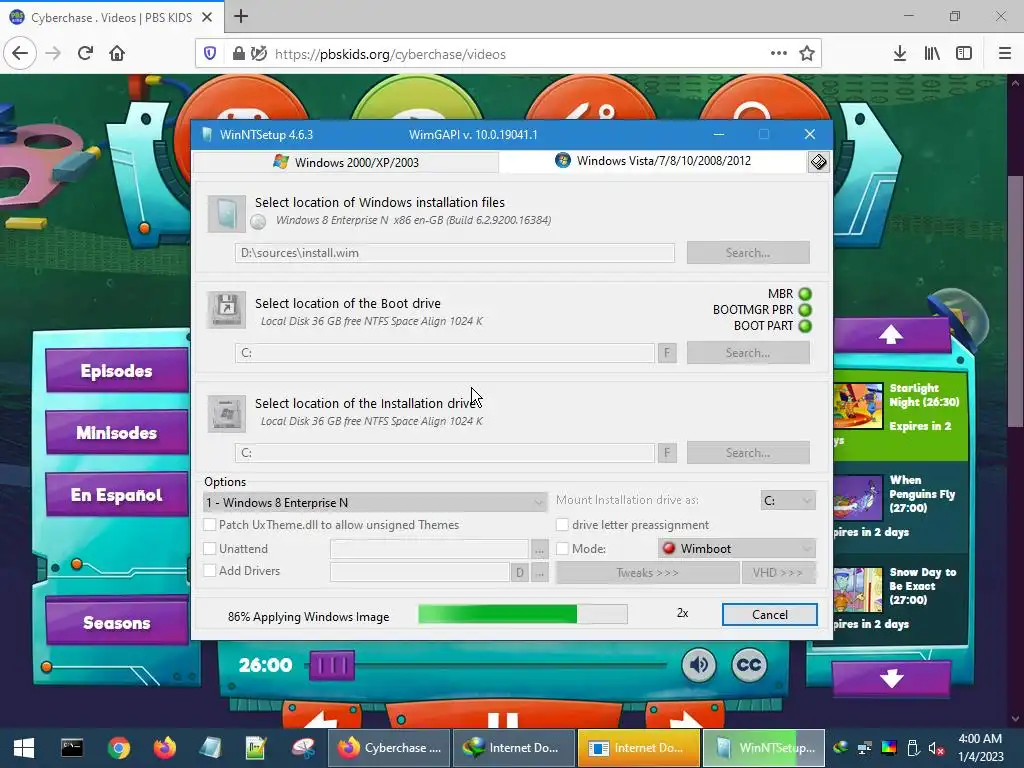This screenshot has height=768, width=1024.
Task: Select the Cyberchase Videos browser tab
Action: [x=111, y=18]
